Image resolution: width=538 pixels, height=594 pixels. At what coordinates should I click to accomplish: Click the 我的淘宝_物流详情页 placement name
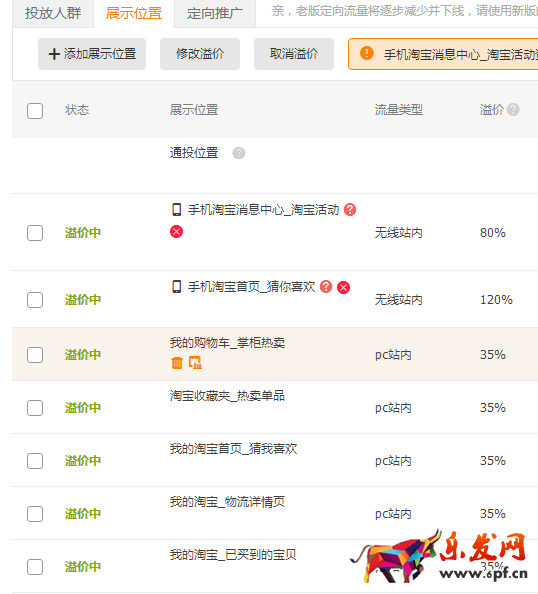[227, 502]
